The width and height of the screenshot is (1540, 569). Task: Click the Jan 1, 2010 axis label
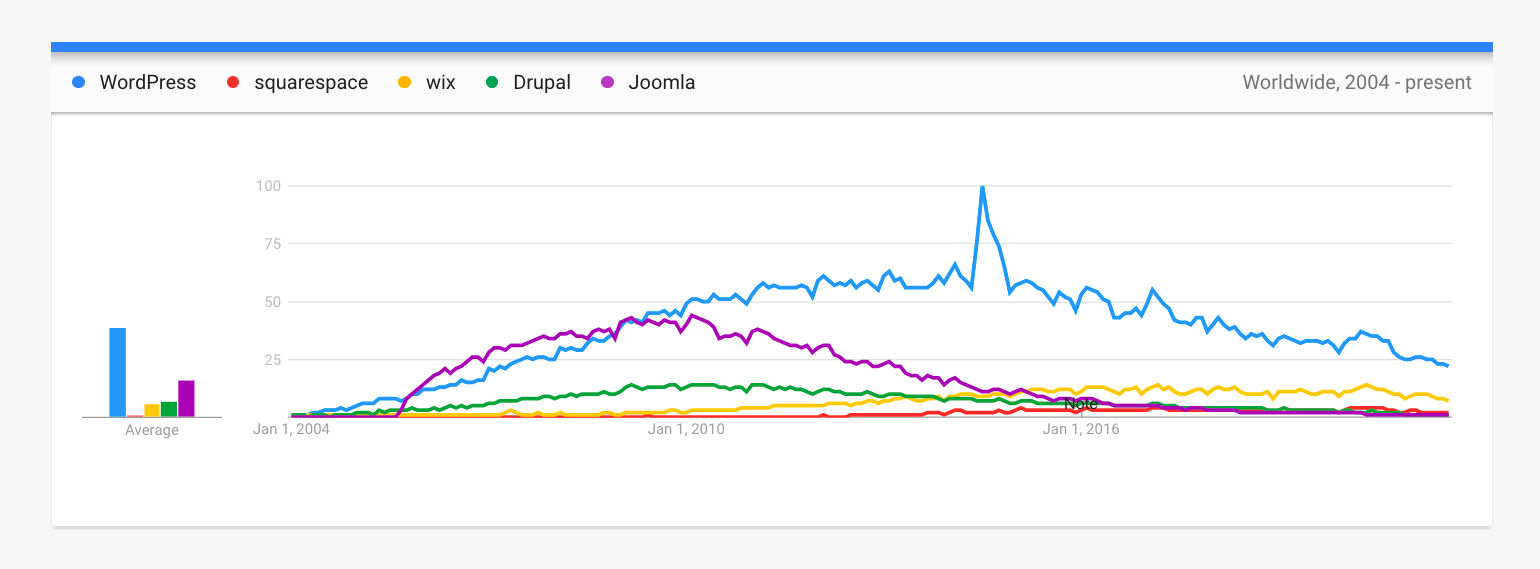pyautogui.click(x=685, y=430)
